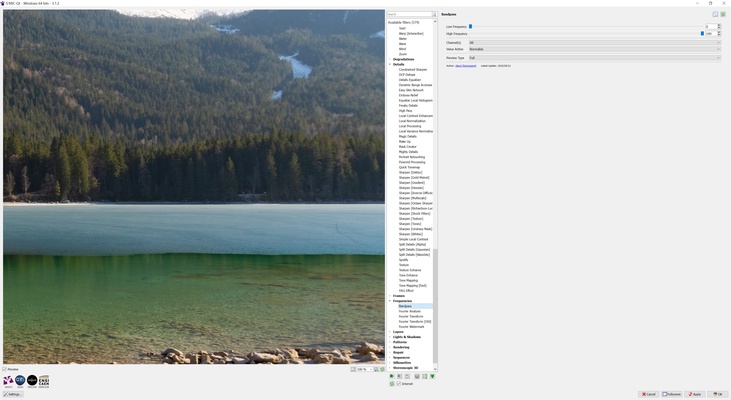
Task: Click the G'MIC logo below preview
Action: click(x=8, y=381)
